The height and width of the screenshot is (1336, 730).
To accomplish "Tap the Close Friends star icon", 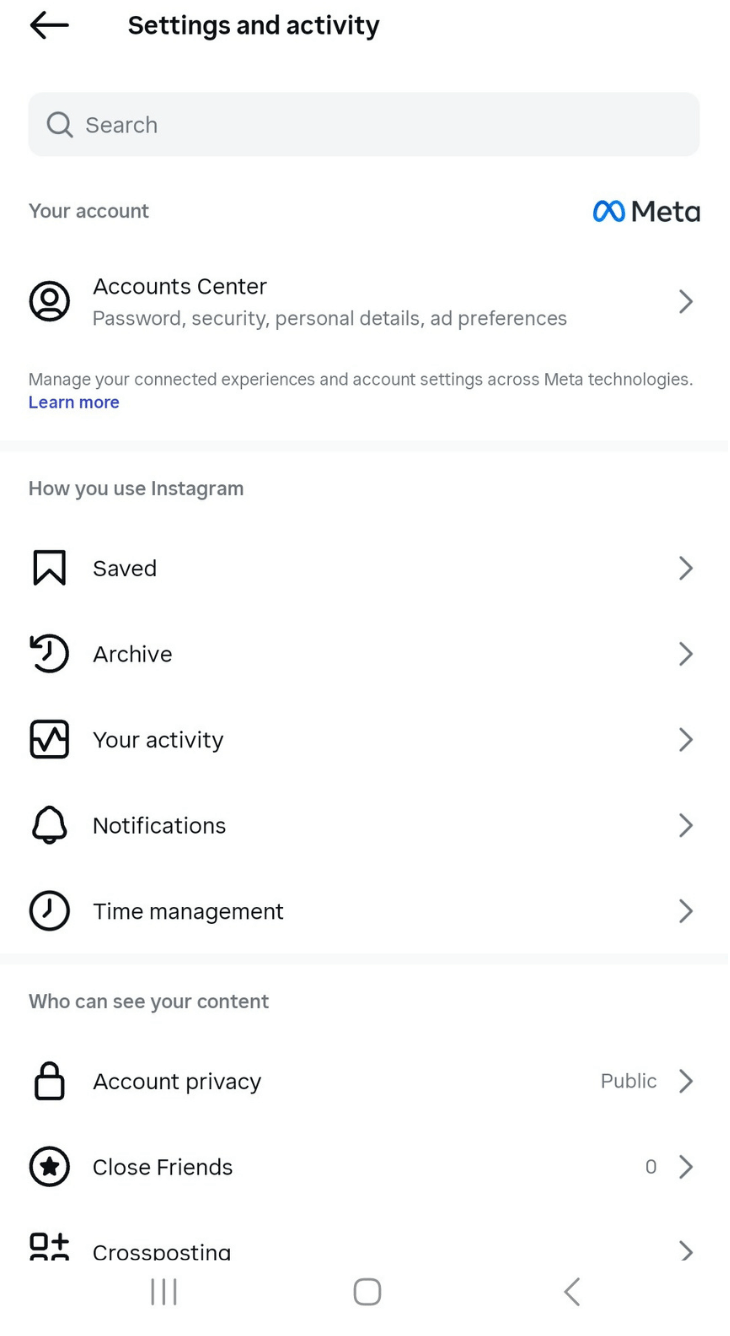I will point(49,1167).
